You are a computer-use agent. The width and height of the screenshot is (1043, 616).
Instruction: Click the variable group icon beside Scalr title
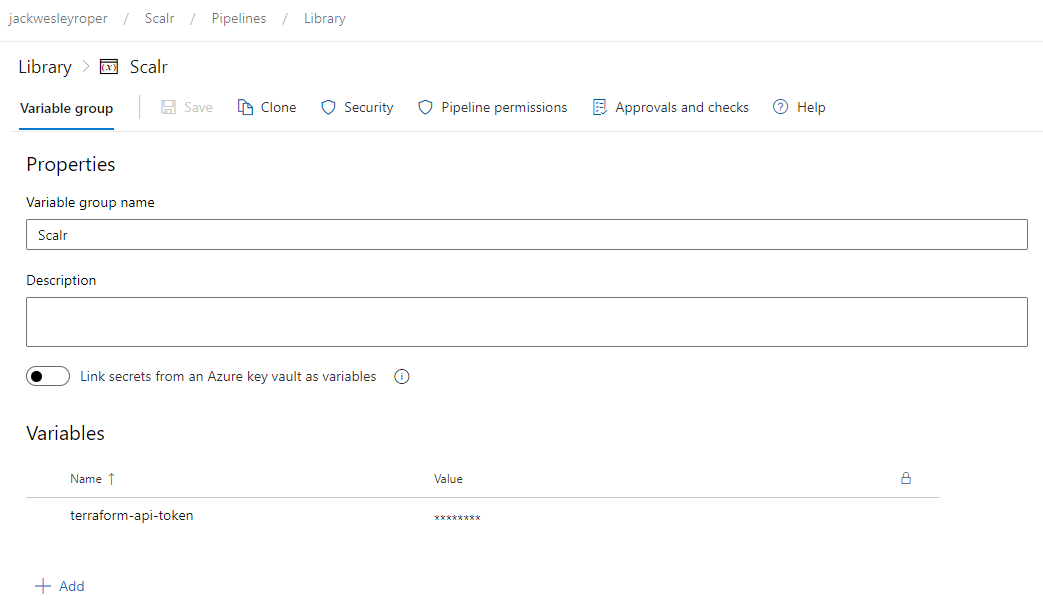(x=109, y=67)
